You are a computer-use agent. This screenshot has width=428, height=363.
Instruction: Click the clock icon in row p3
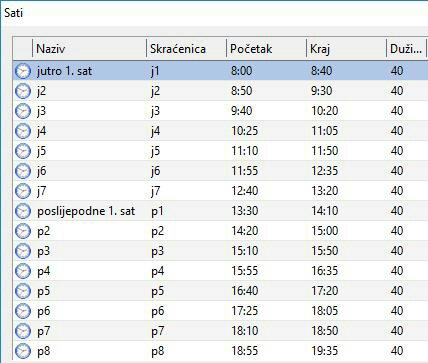[23, 251]
